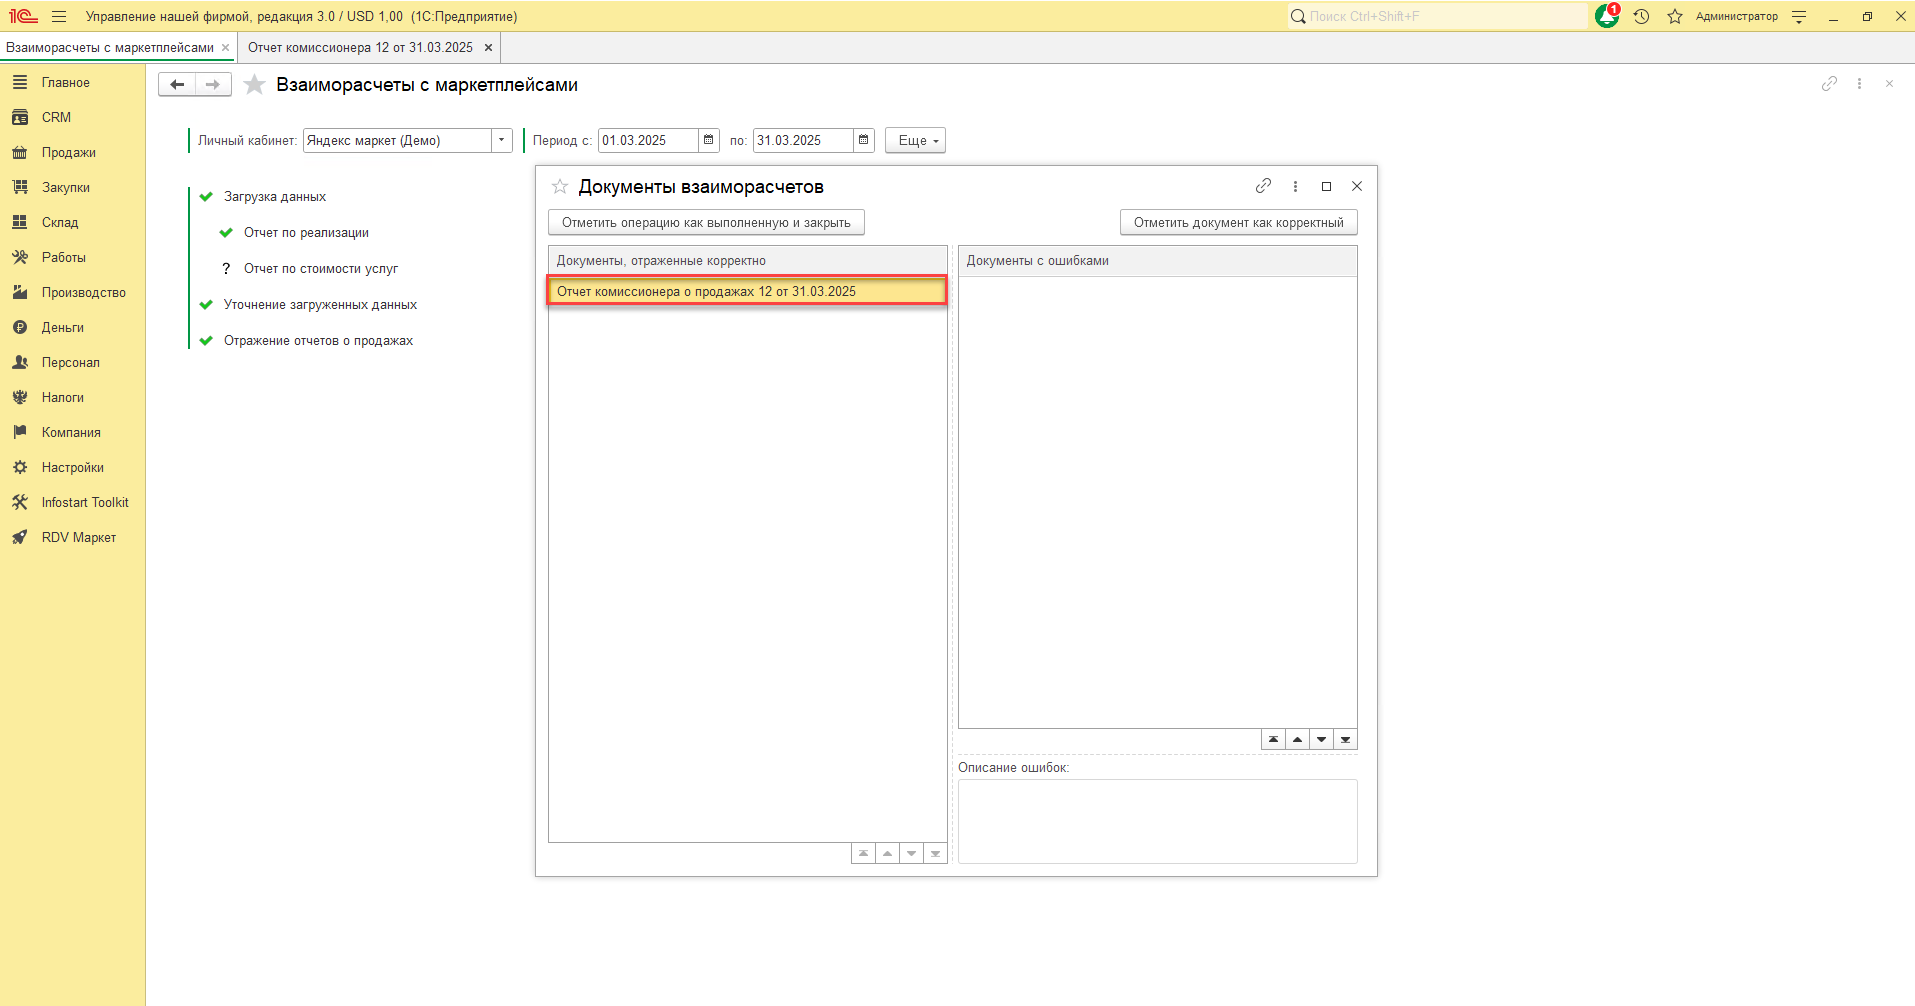Click the Отчет по реализации step
This screenshot has height=1006, width=1915.
coord(306,232)
